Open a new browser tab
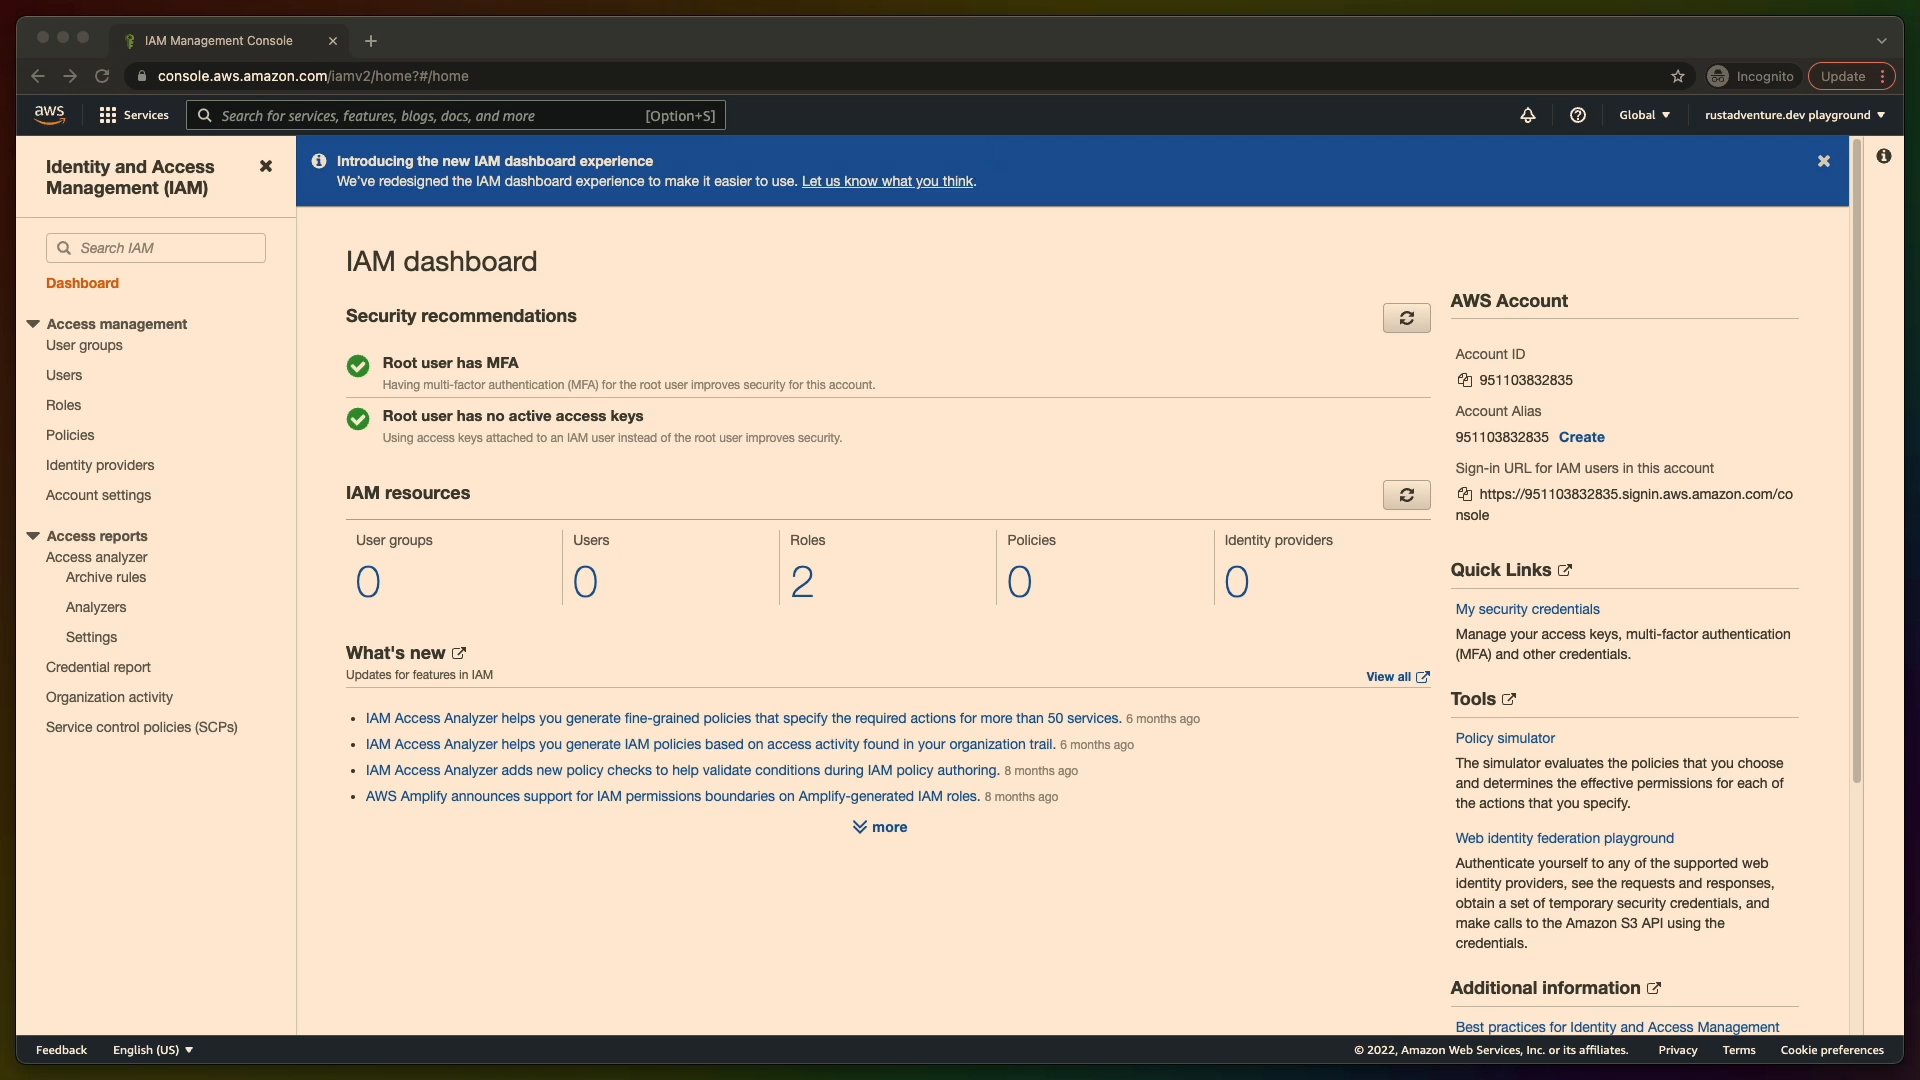The width and height of the screenshot is (1920, 1080). pos(371,41)
